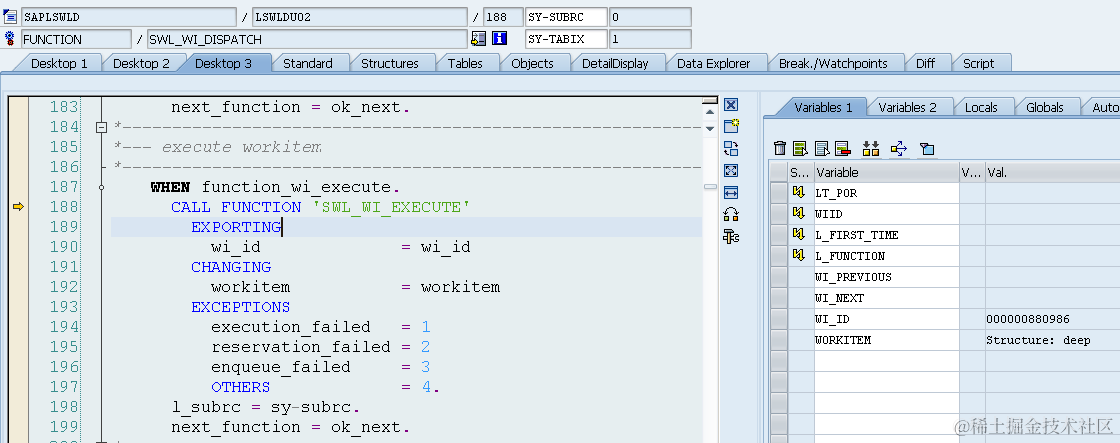This screenshot has width=1120, height=443.
Task: Click the change icon for L_FUNCTION
Action: click(x=799, y=256)
